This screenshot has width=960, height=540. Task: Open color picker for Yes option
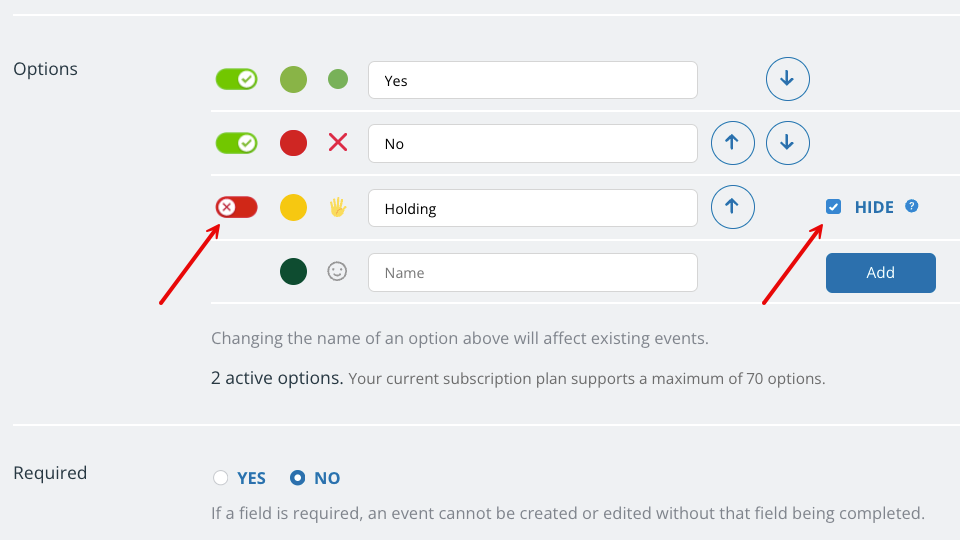293,80
